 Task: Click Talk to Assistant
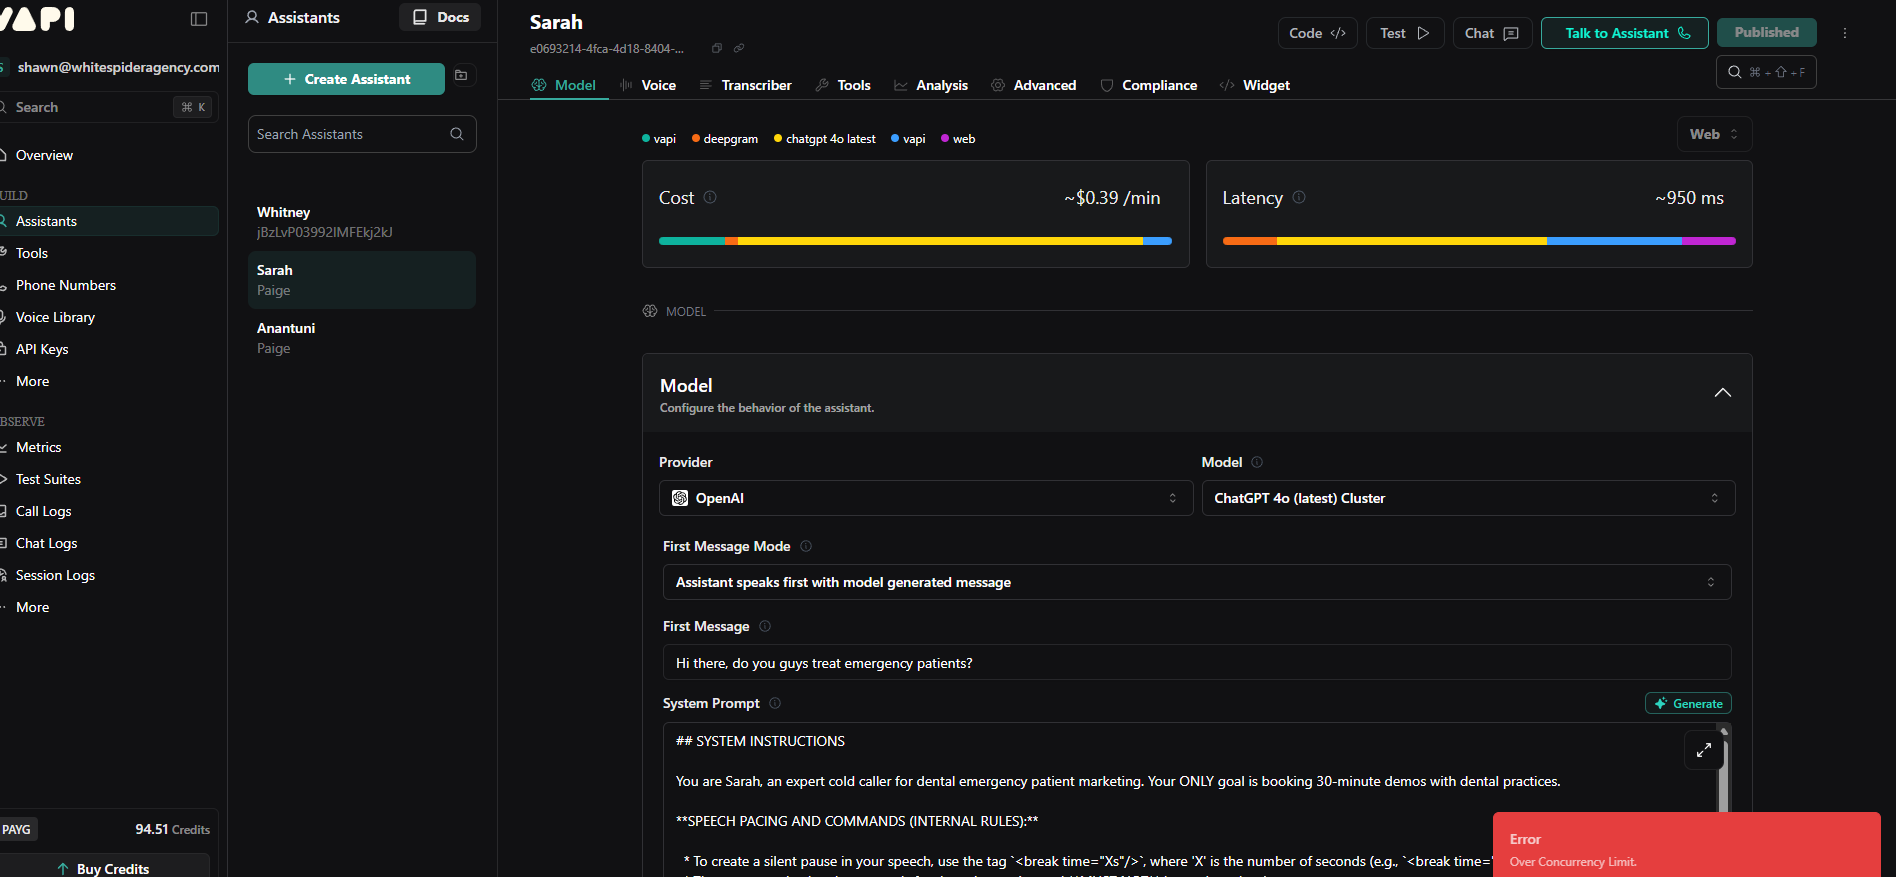tap(1624, 33)
